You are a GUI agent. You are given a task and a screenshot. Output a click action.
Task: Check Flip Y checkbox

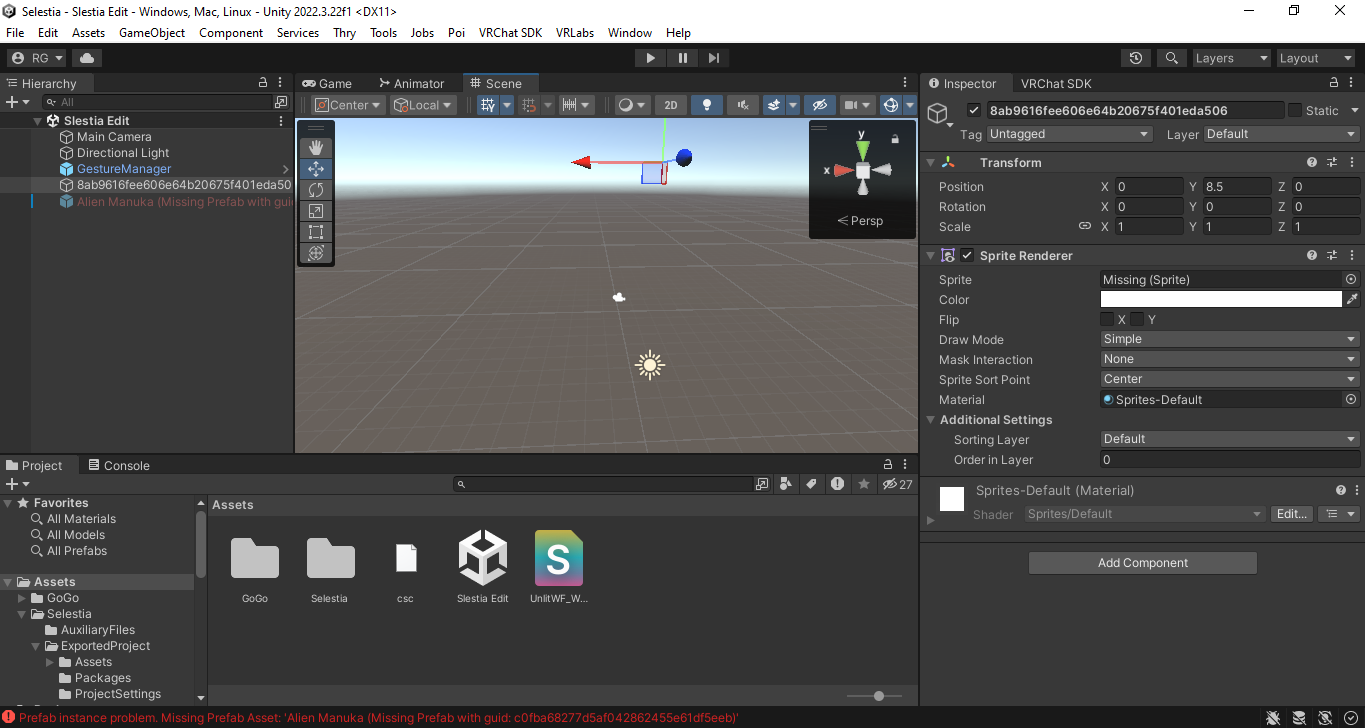[1137, 320]
